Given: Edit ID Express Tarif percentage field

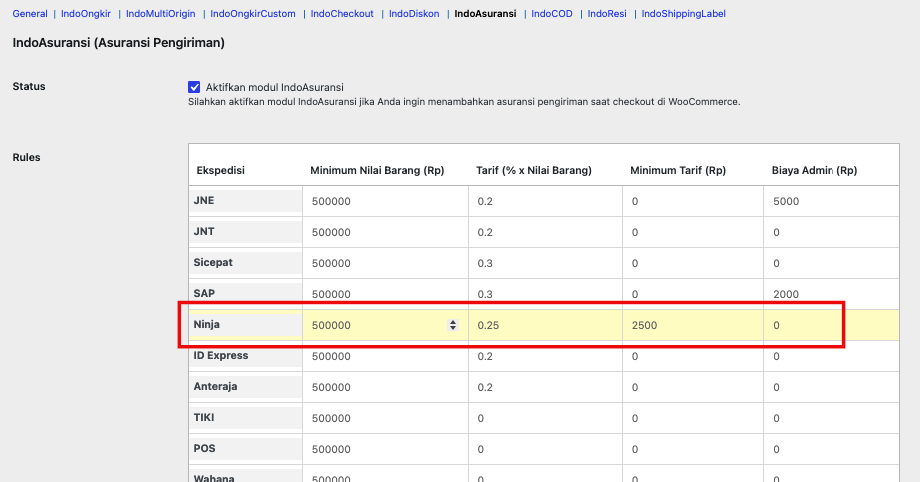Looking at the screenshot, I should [x=546, y=356].
